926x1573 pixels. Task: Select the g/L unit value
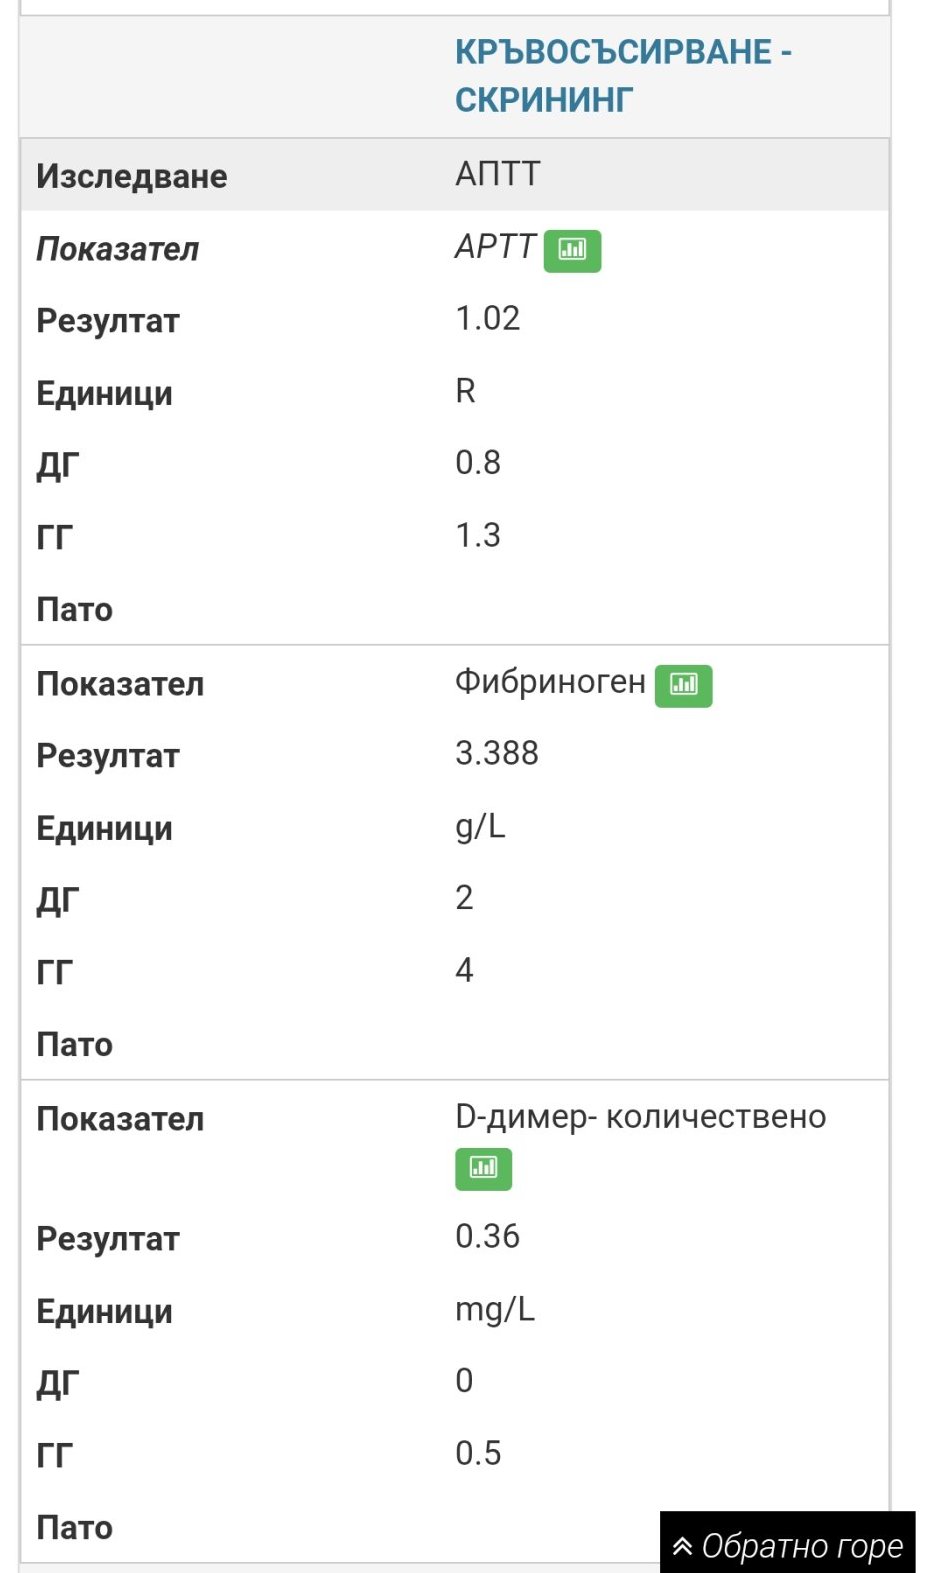click(x=480, y=826)
